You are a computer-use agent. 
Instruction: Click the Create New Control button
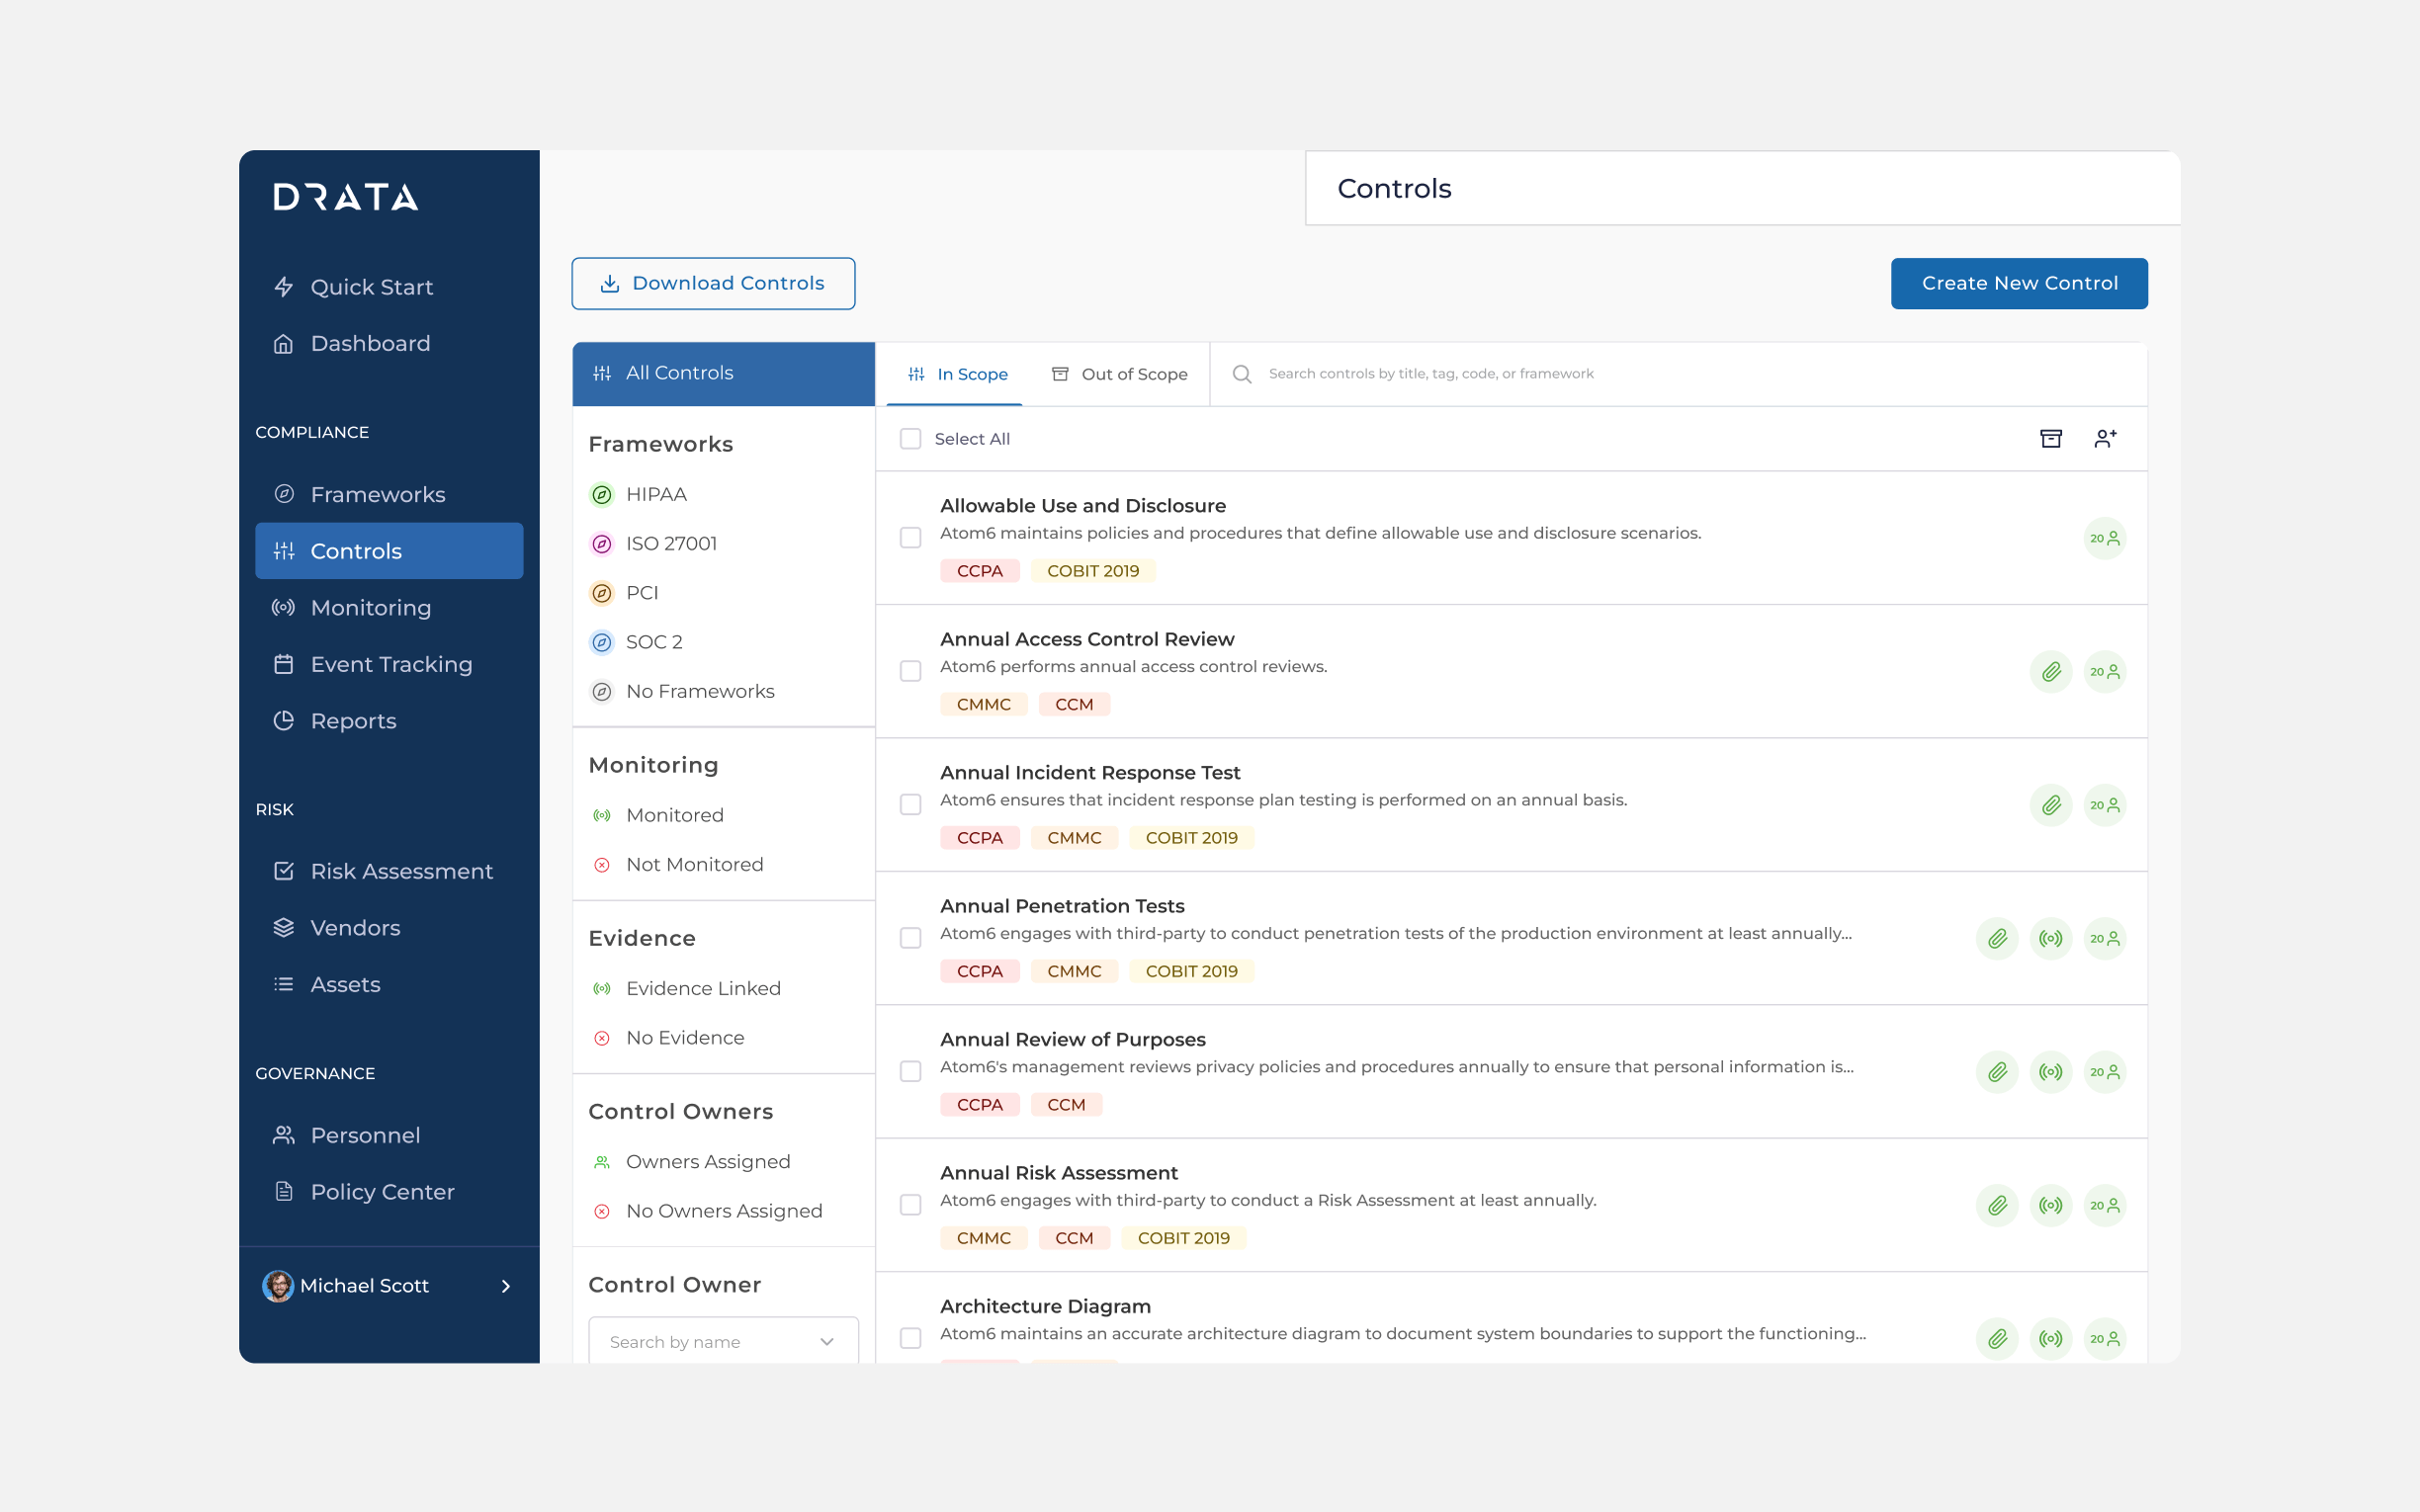tap(2019, 284)
